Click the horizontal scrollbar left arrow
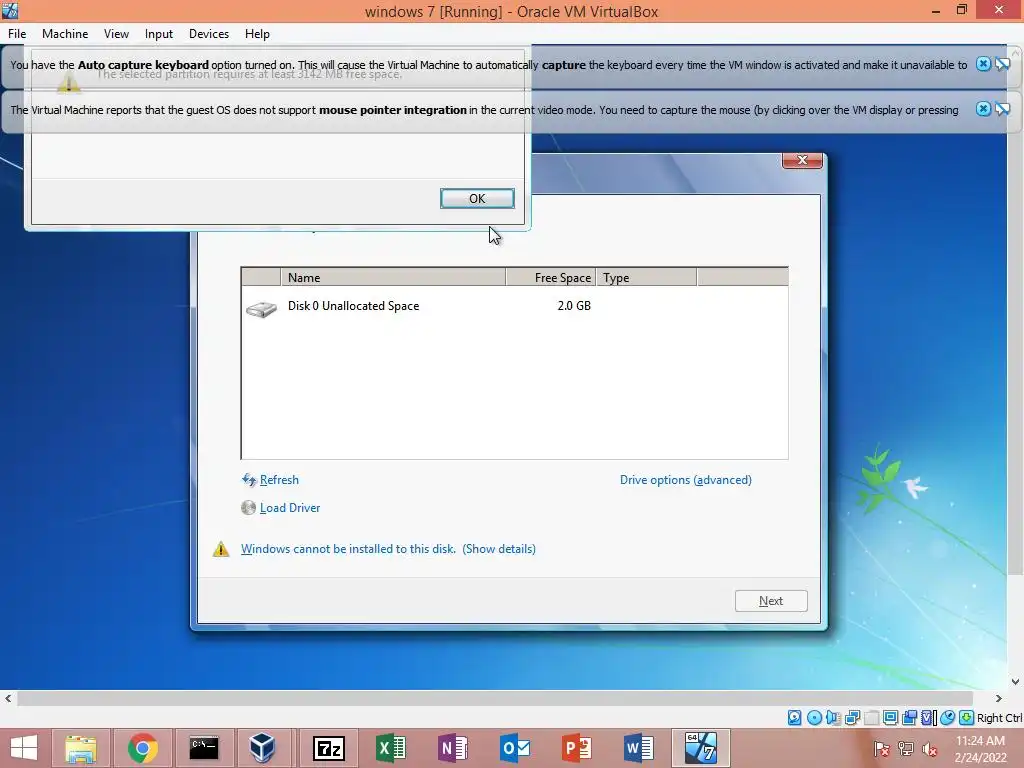The width and height of the screenshot is (1024, 768). [x=8, y=699]
